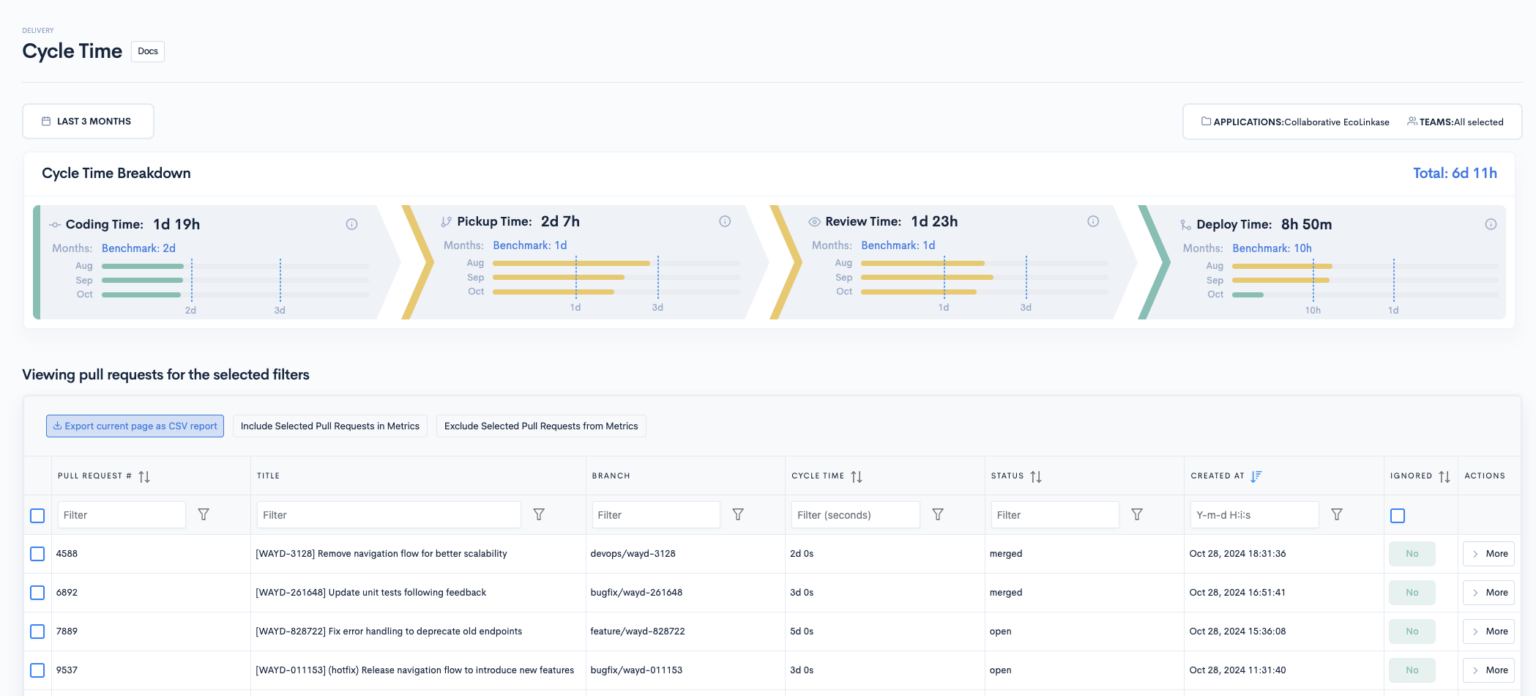
Task: Toggle the Ignored column filter checkbox
Action: [x=1397, y=516]
